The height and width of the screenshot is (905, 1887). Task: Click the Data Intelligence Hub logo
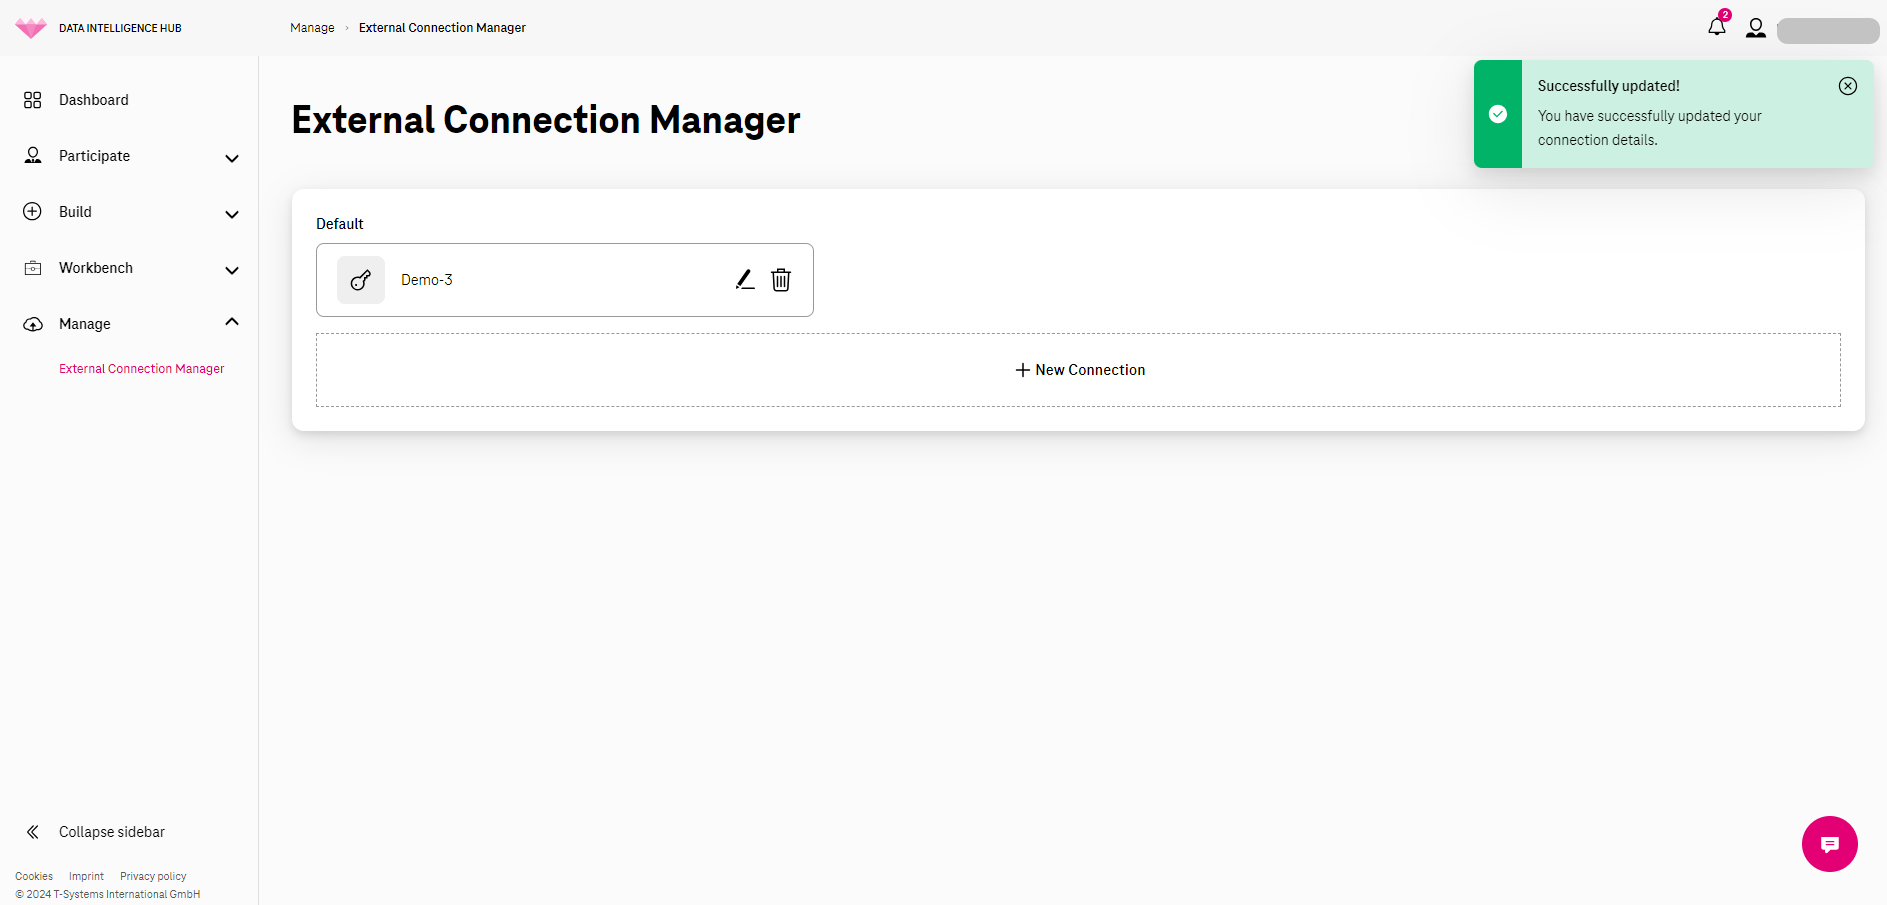tap(31, 28)
